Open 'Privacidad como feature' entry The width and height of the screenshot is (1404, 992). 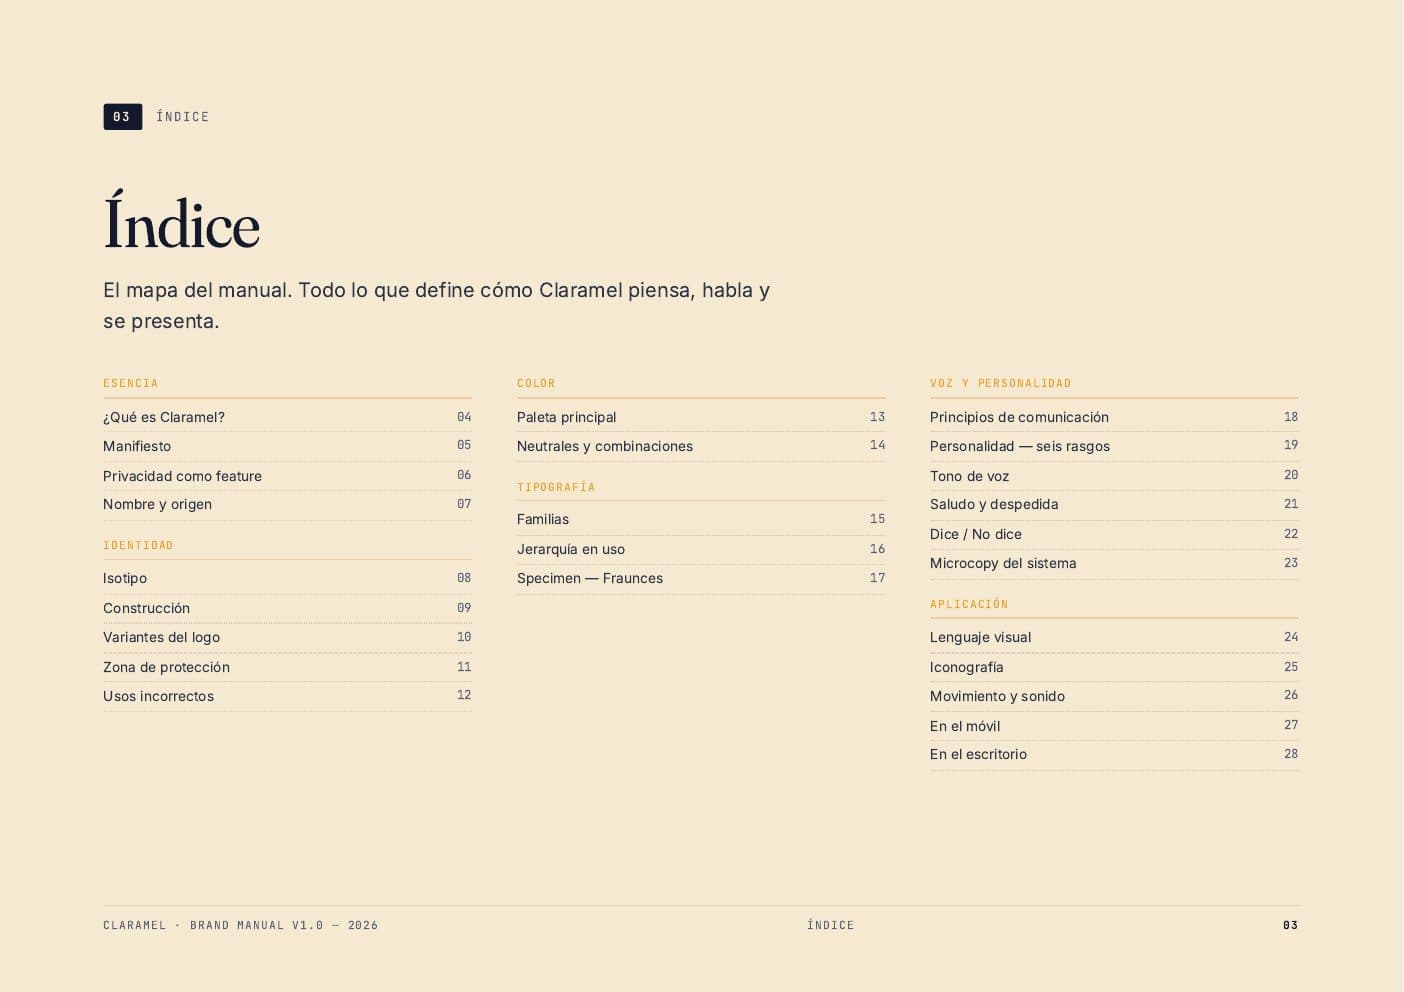(182, 476)
